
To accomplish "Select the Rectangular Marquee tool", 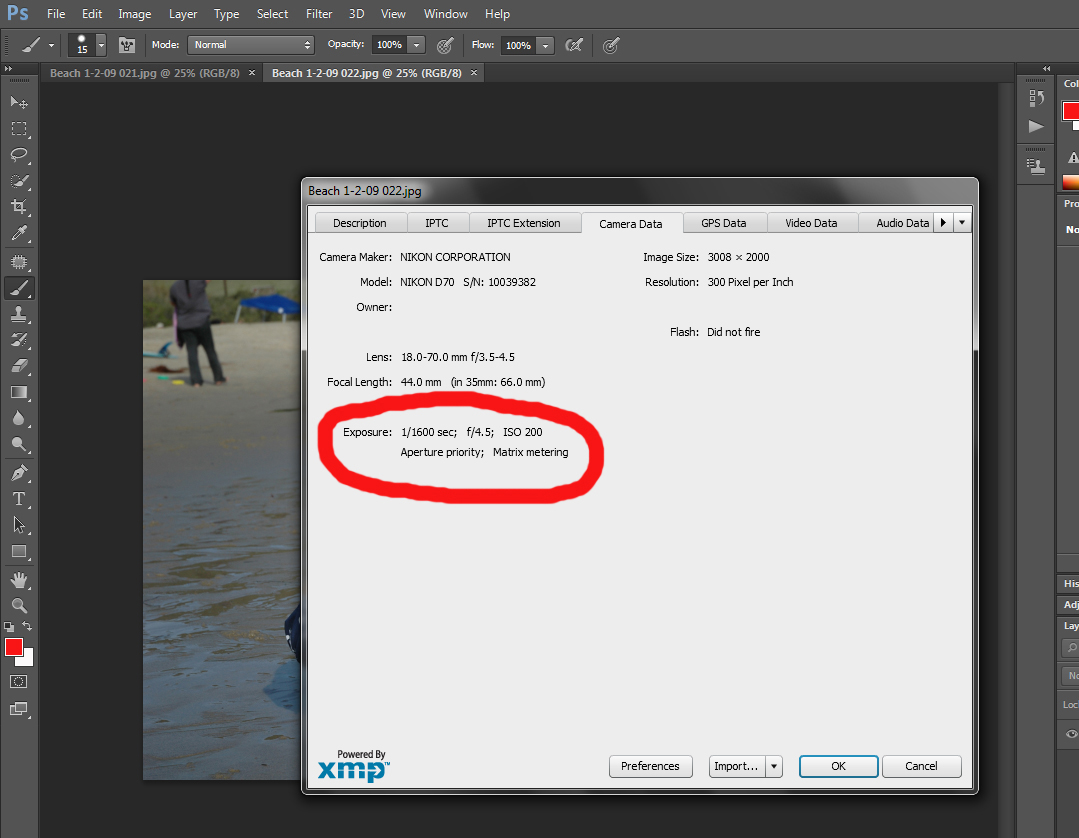I will [x=19, y=129].
